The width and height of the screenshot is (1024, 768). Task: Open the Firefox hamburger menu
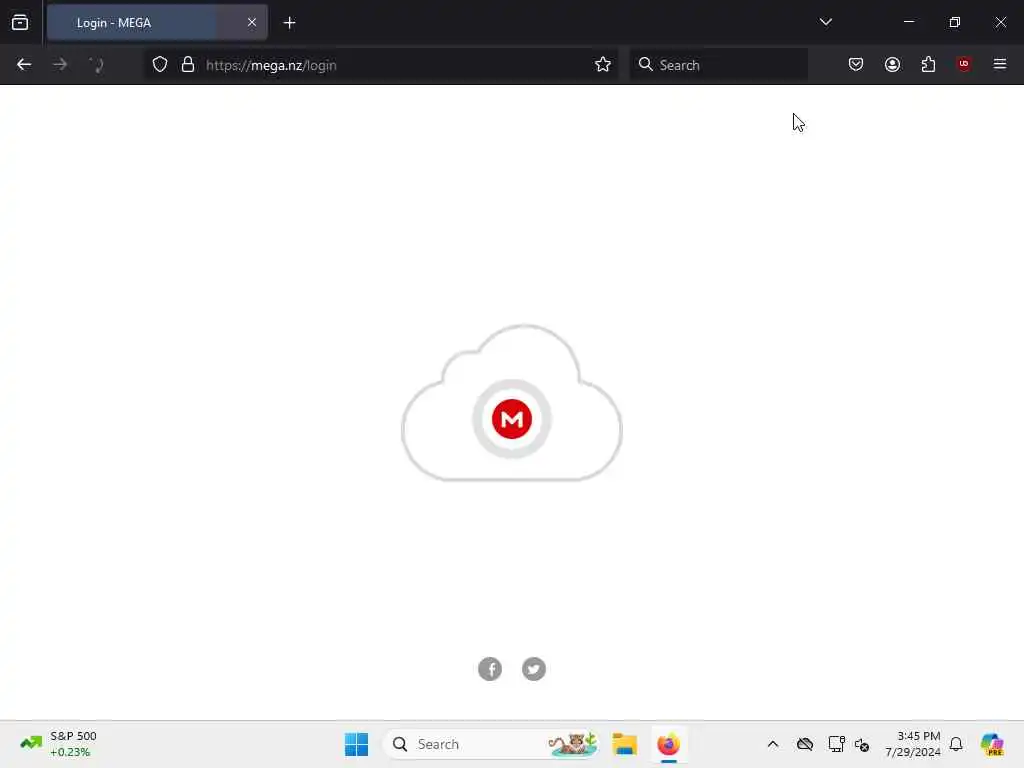pos(999,64)
